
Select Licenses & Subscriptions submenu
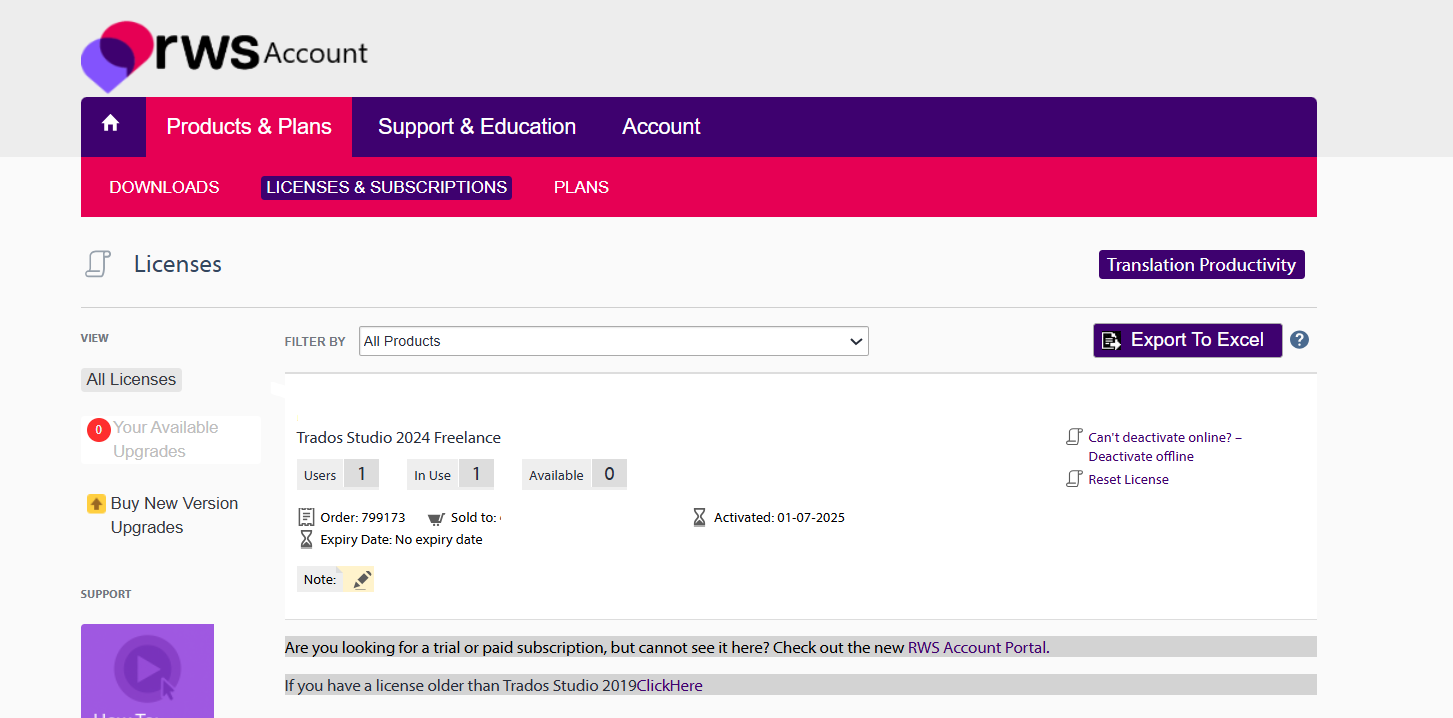pyautogui.click(x=386, y=187)
